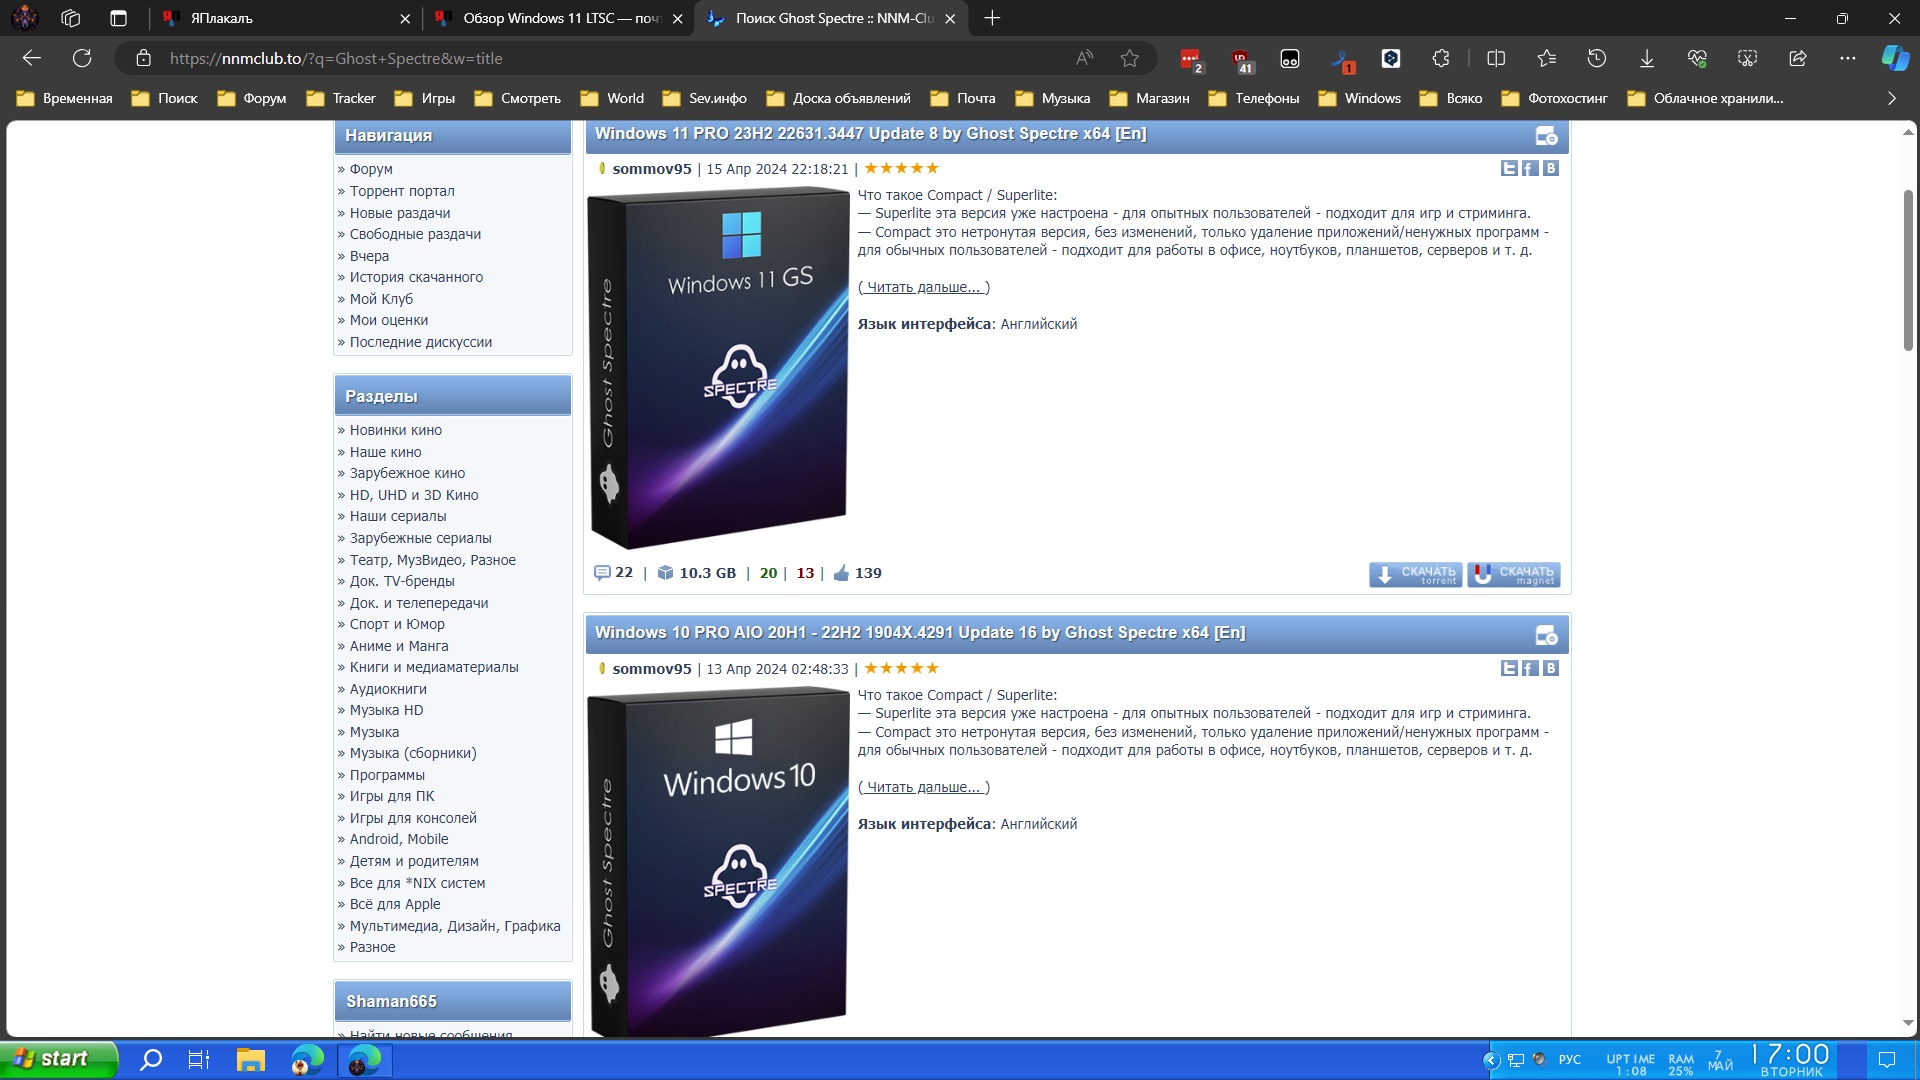Image resolution: width=1920 pixels, height=1080 pixels.
Task: Expand hidden system tray icons
Action: 1491,1060
